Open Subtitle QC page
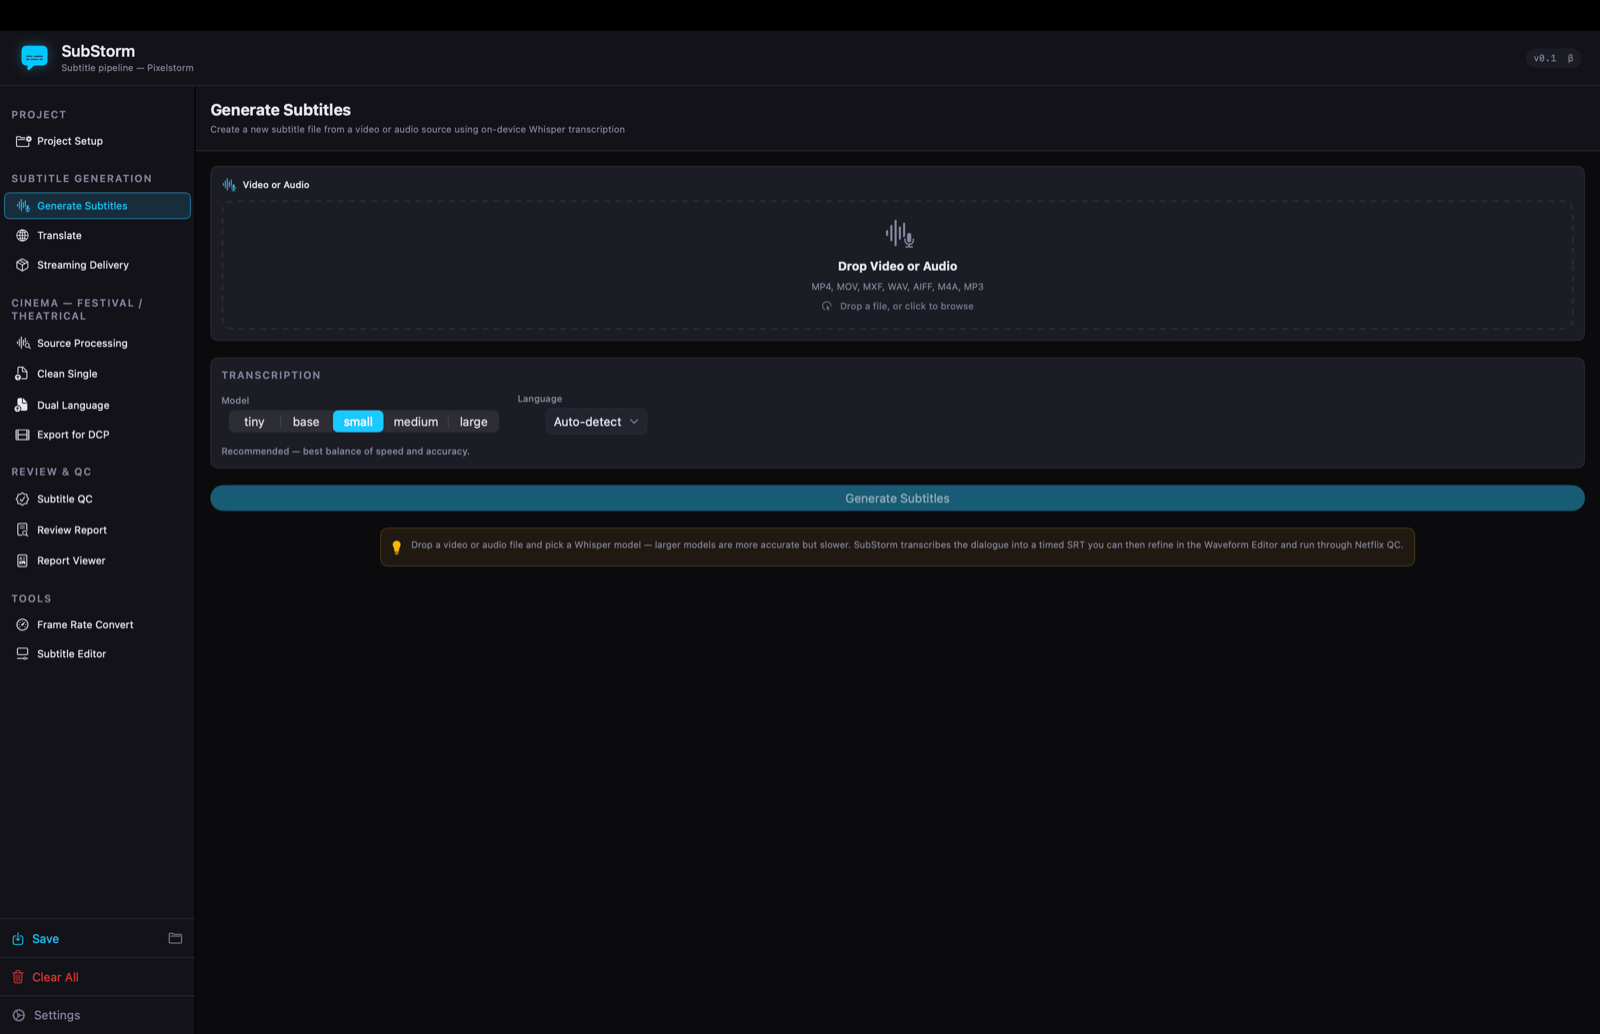This screenshot has height=1034, width=1600. tap(97, 499)
